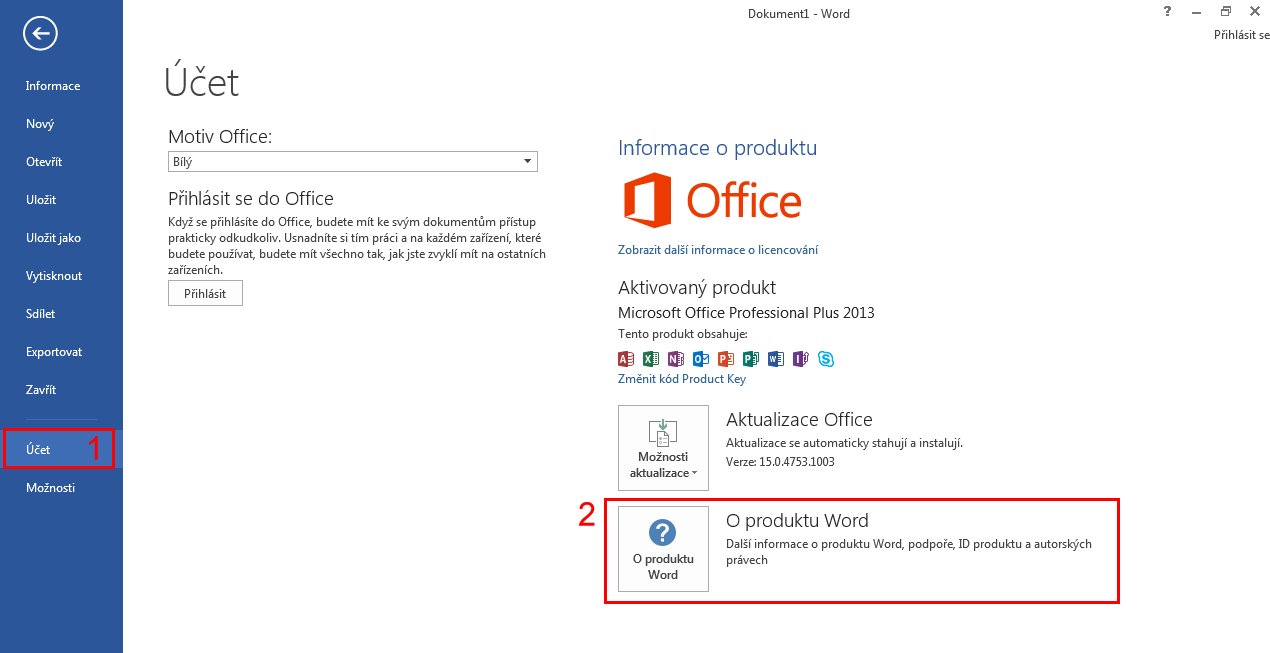The height and width of the screenshot is (653, 1270).
Task: Click the help question mark in title bar
Action: 1167,12
